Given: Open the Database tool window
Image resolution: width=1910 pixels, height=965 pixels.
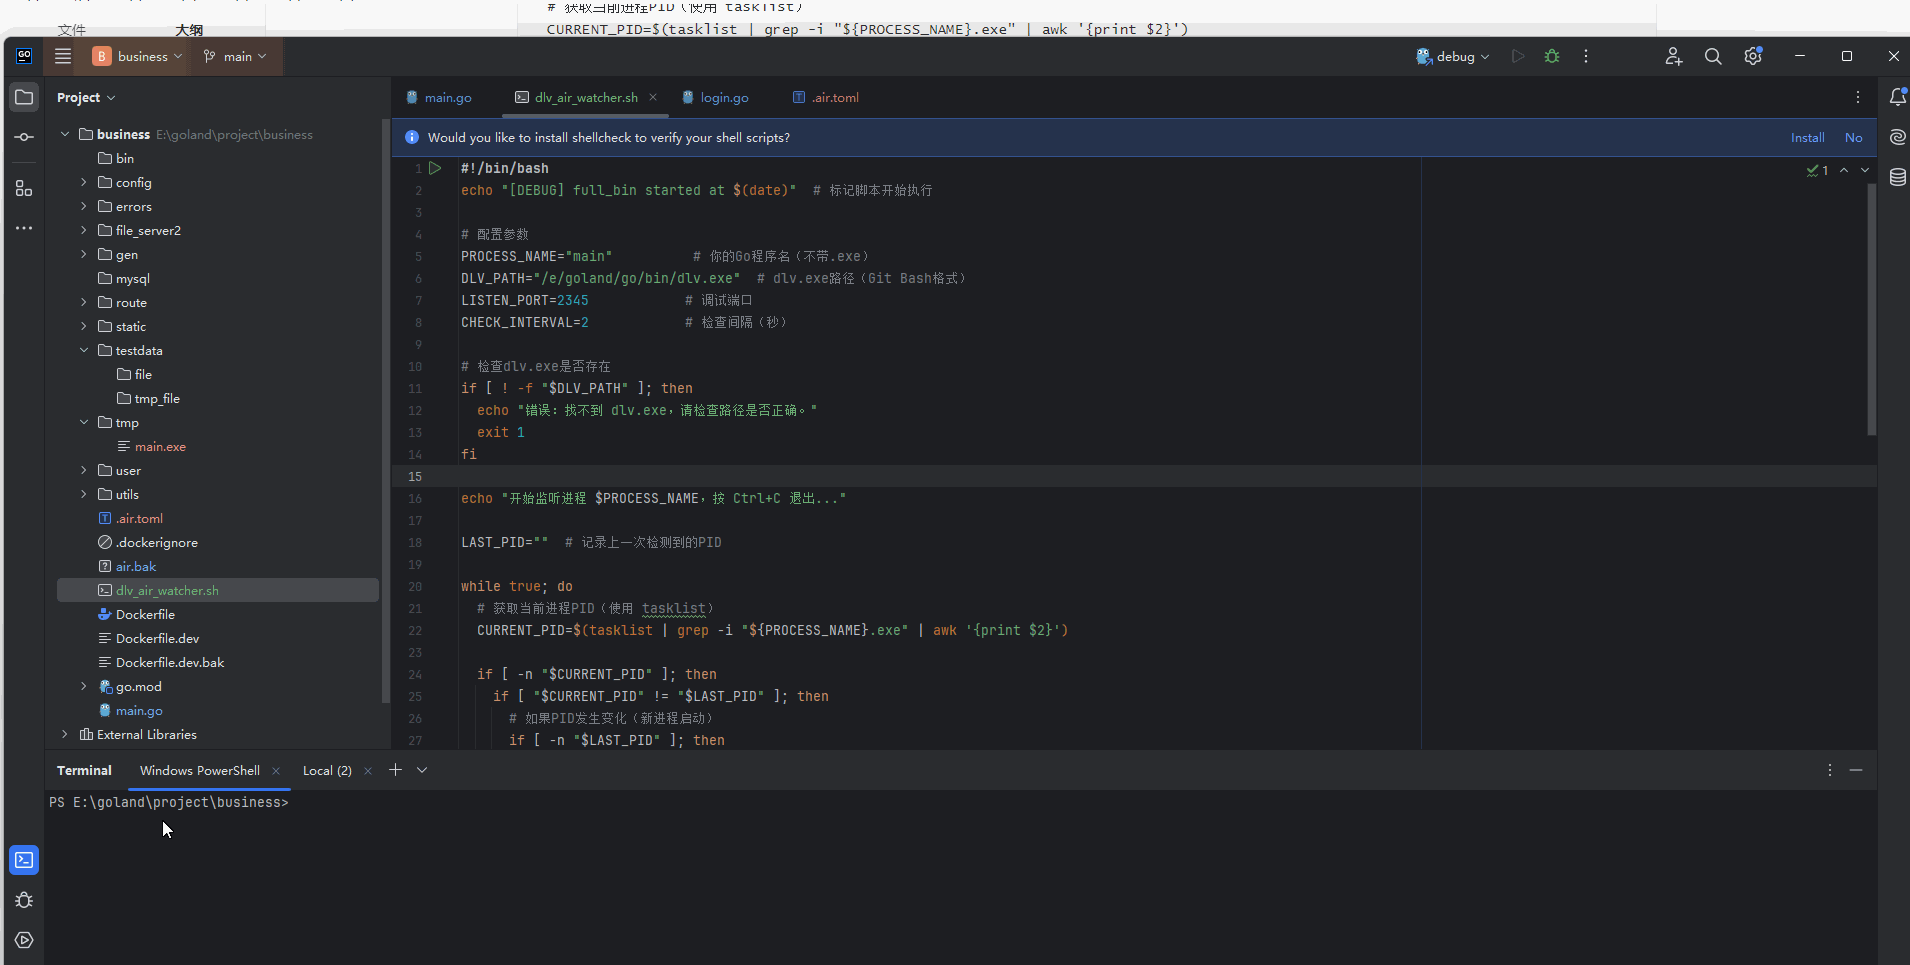Looking at the screenshot, I should pos(1897,177).
